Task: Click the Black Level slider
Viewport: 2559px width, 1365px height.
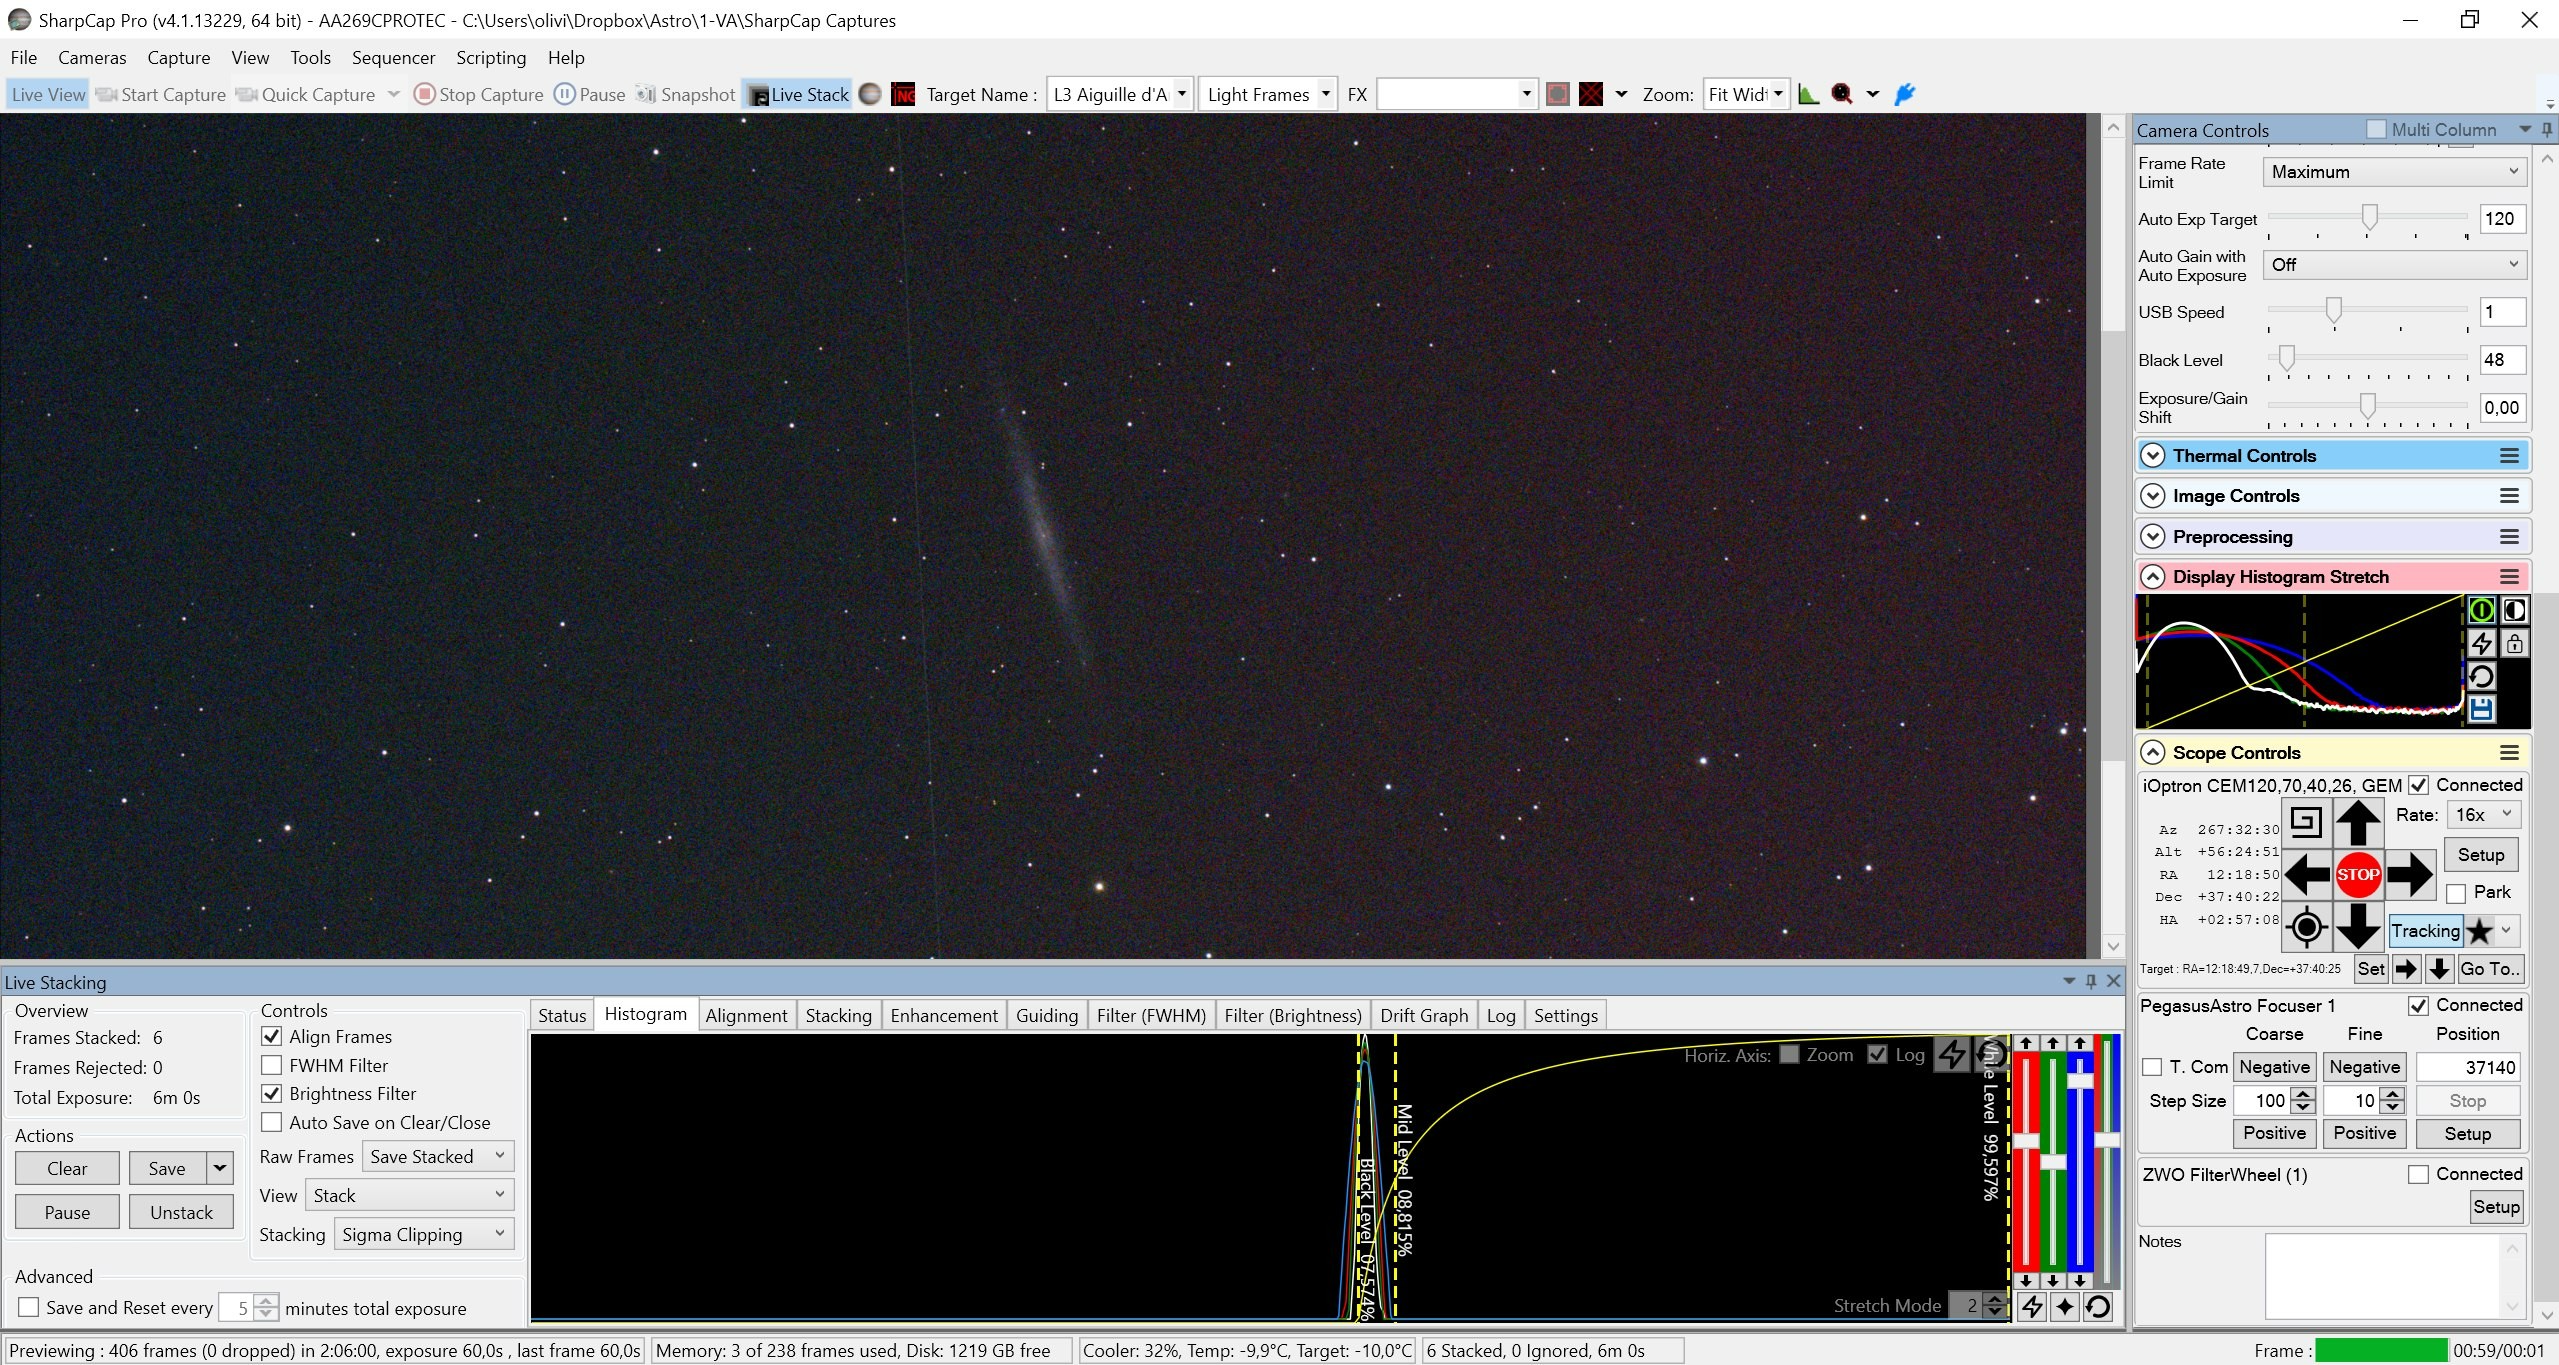Action: [2367, 359]
